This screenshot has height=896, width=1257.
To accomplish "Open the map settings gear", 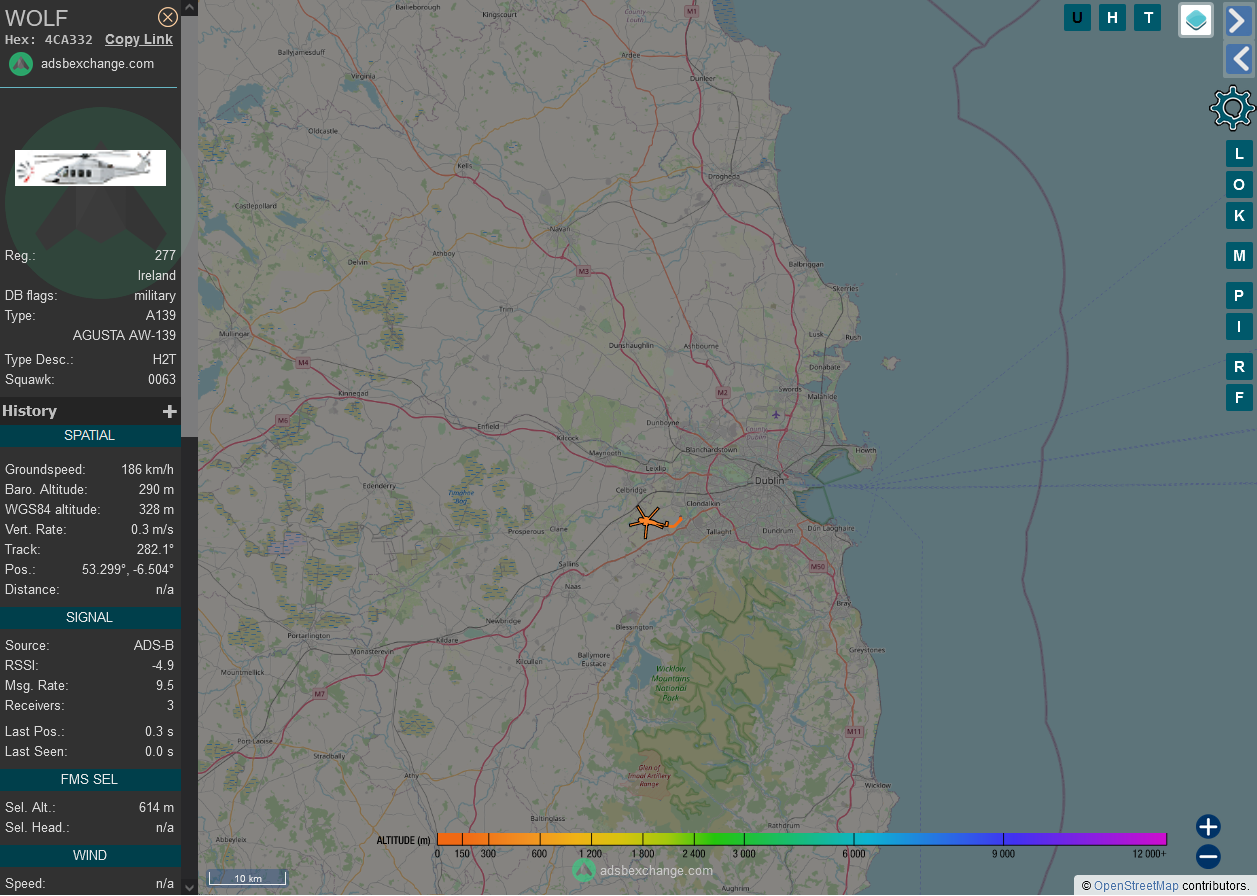I will click(1232, 108).
